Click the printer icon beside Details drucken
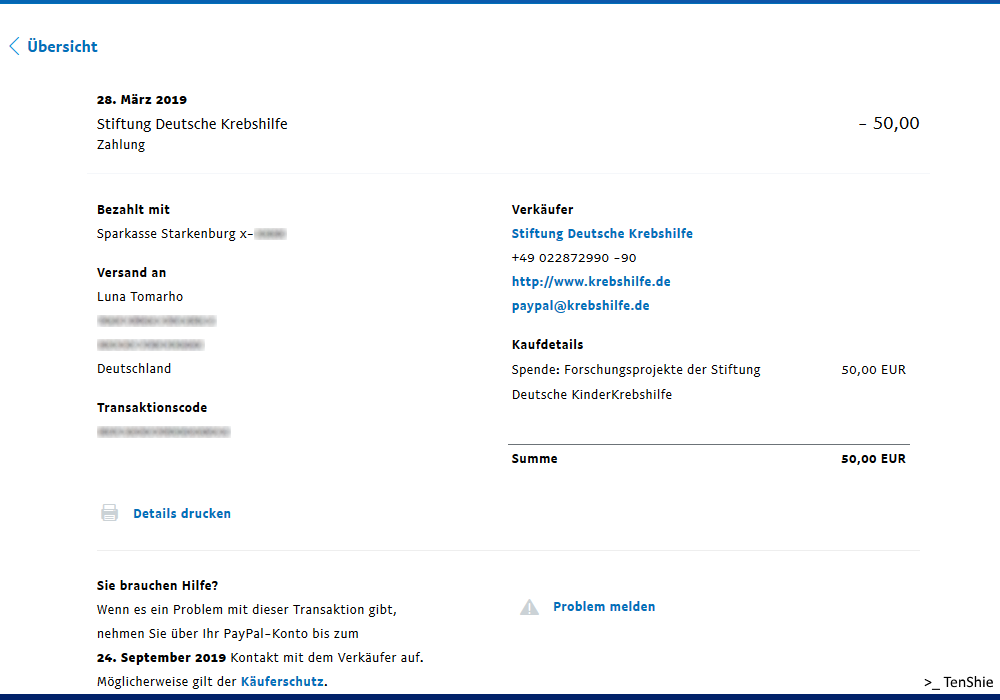The height and width of the screenshot is (700, 1000). pos(110,513)
